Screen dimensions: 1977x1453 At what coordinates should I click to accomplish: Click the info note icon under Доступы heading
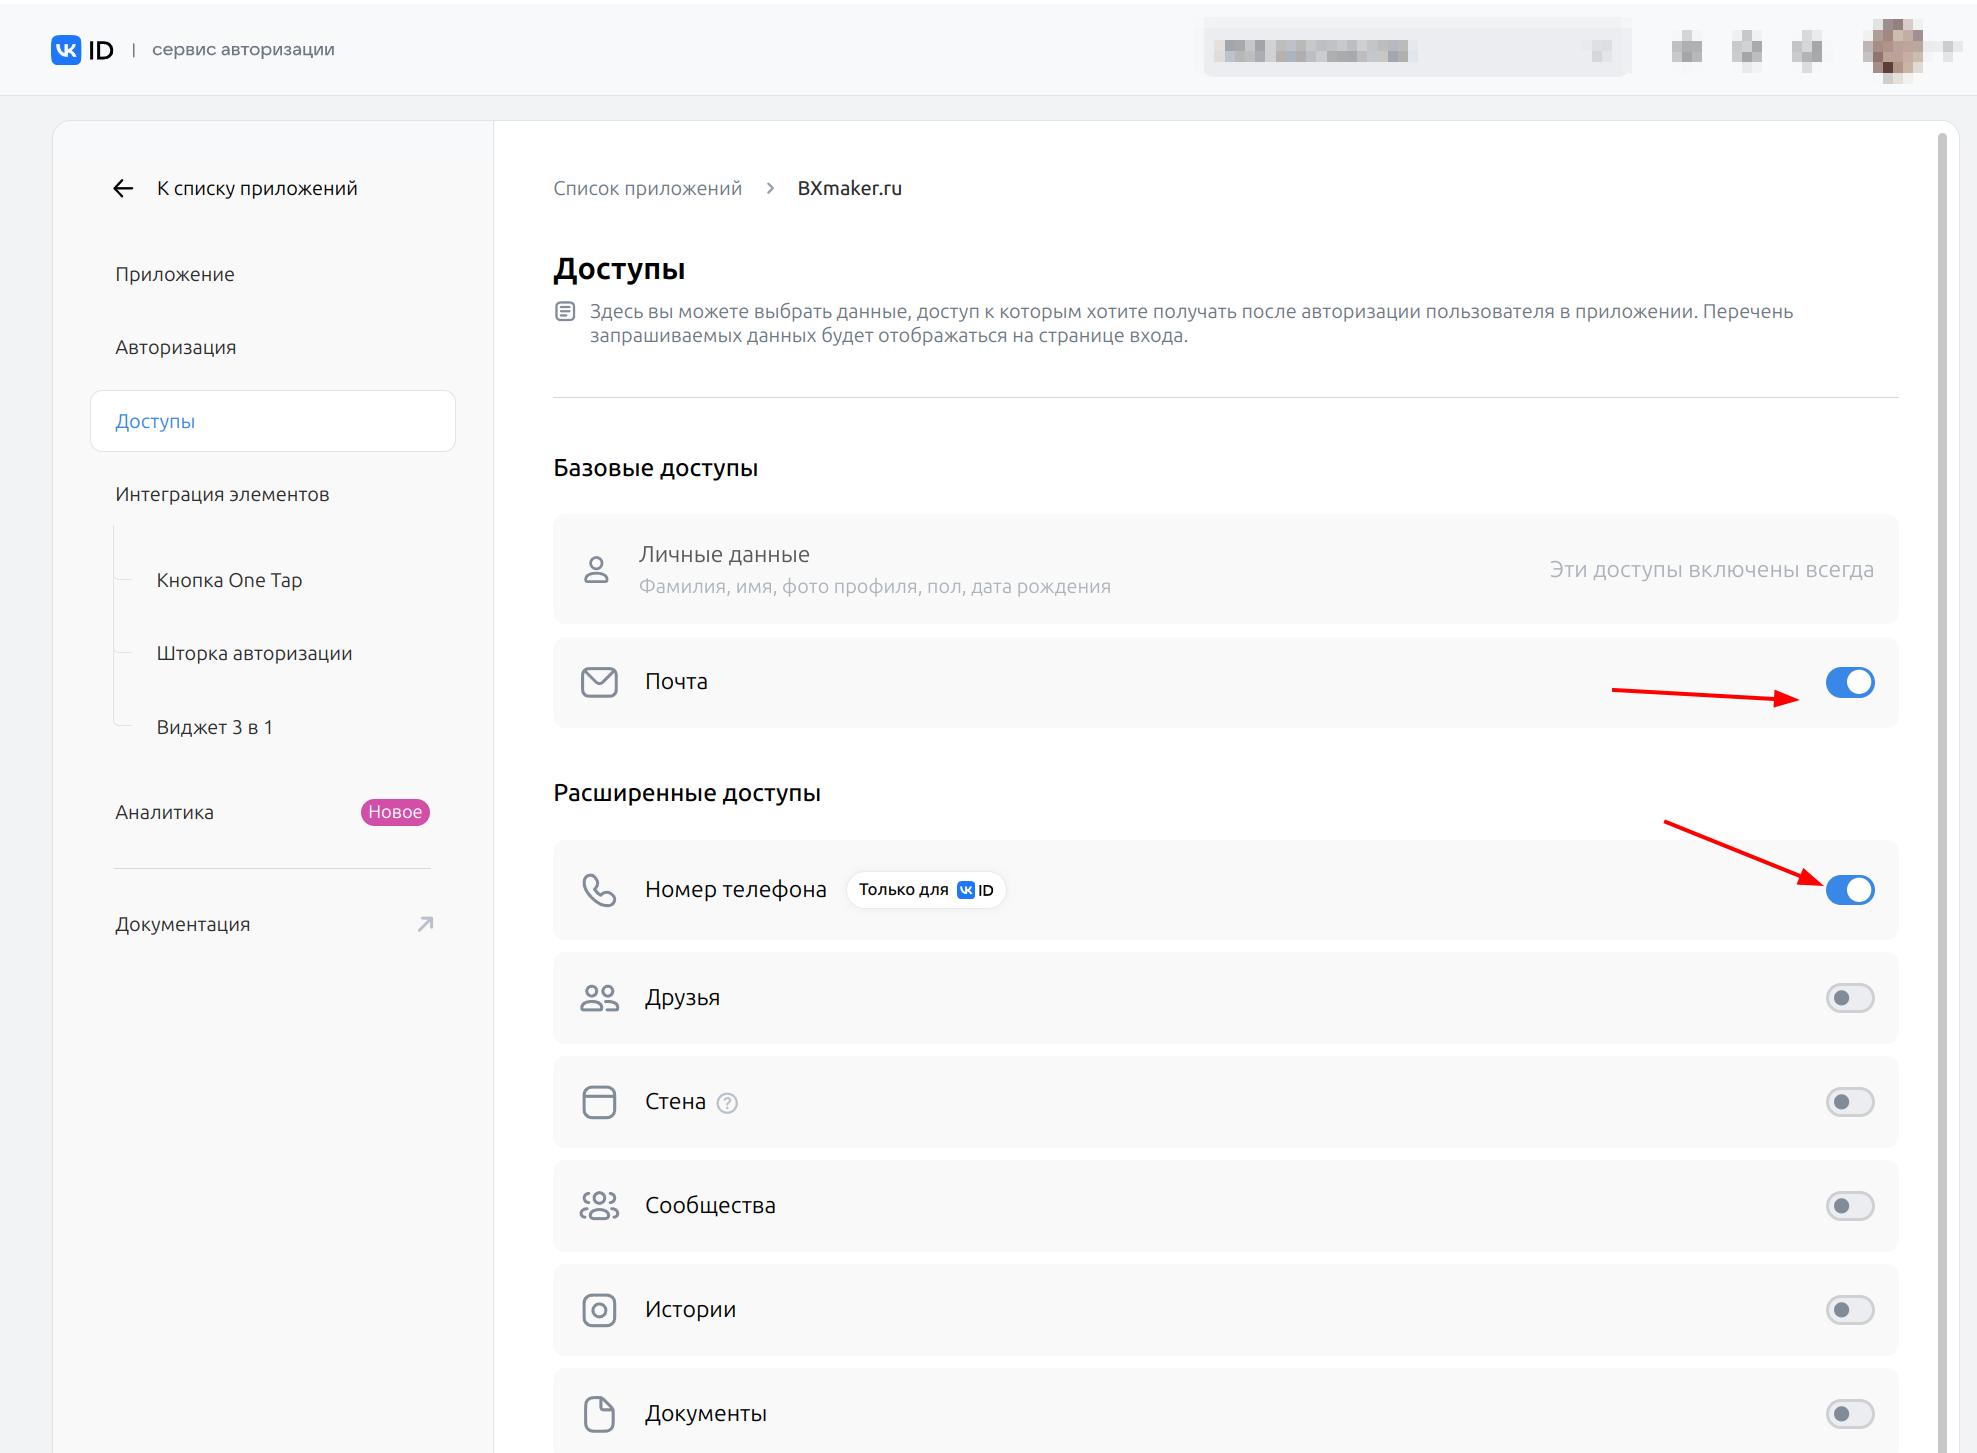pos(565,312)
